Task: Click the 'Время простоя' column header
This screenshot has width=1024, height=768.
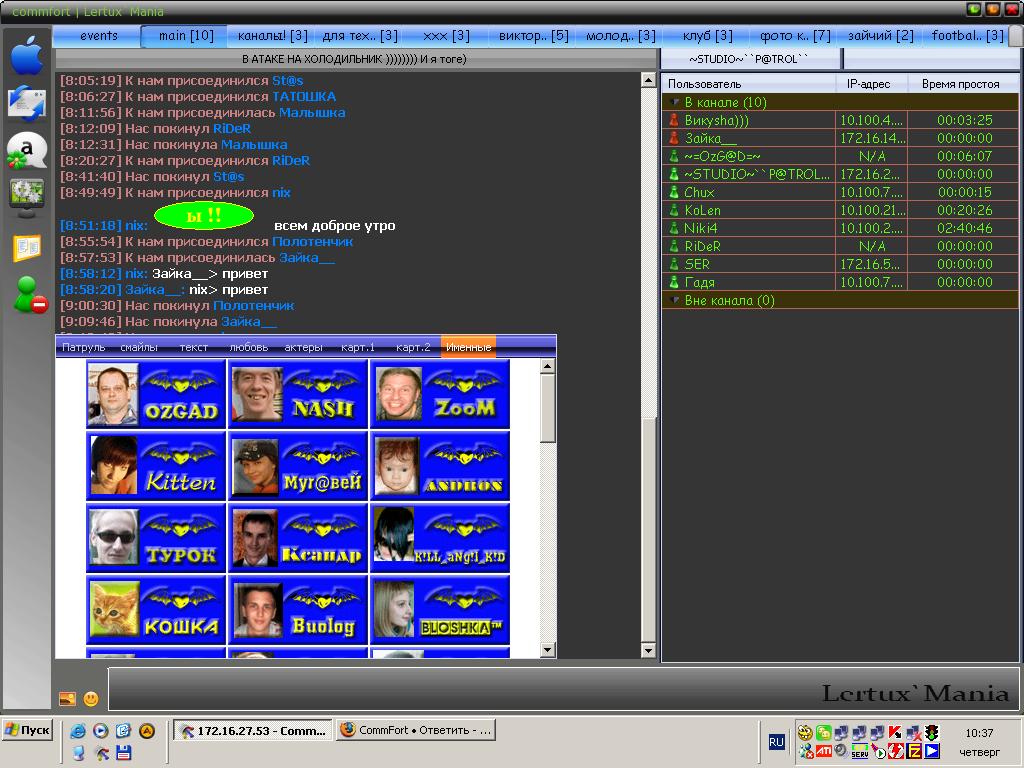Action: tap(960, 84)
